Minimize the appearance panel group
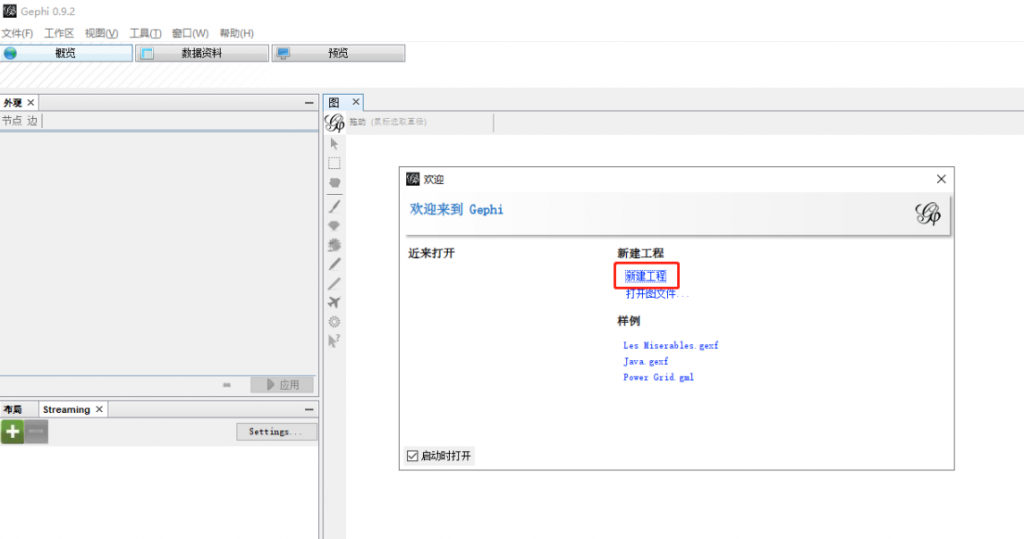The width and height of the screenshot is (1024, 539). click(309, 103)
